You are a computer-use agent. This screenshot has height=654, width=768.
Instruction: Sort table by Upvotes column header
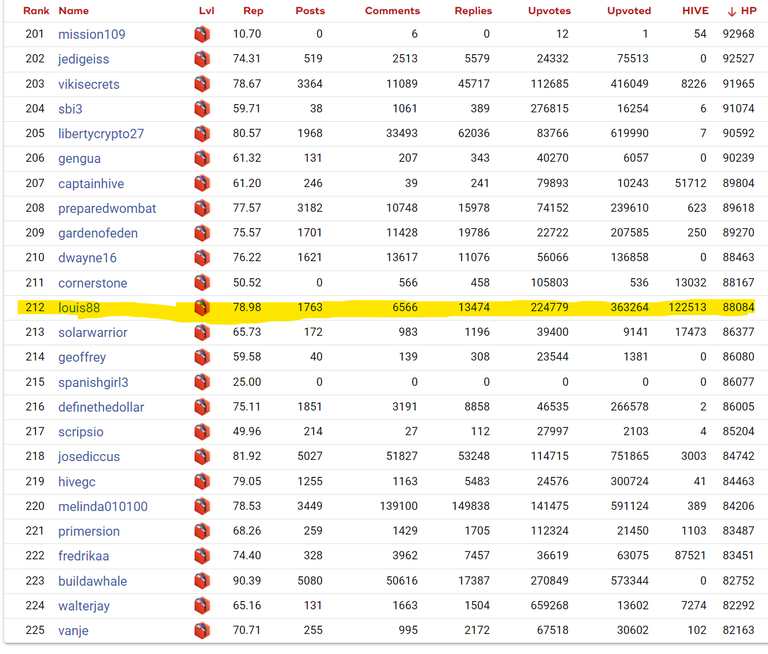coord(550,11)
